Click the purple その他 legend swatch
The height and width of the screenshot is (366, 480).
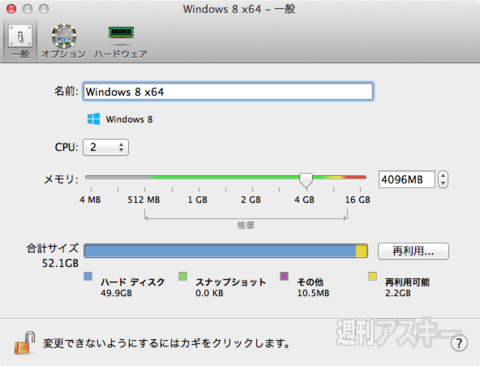284,276
